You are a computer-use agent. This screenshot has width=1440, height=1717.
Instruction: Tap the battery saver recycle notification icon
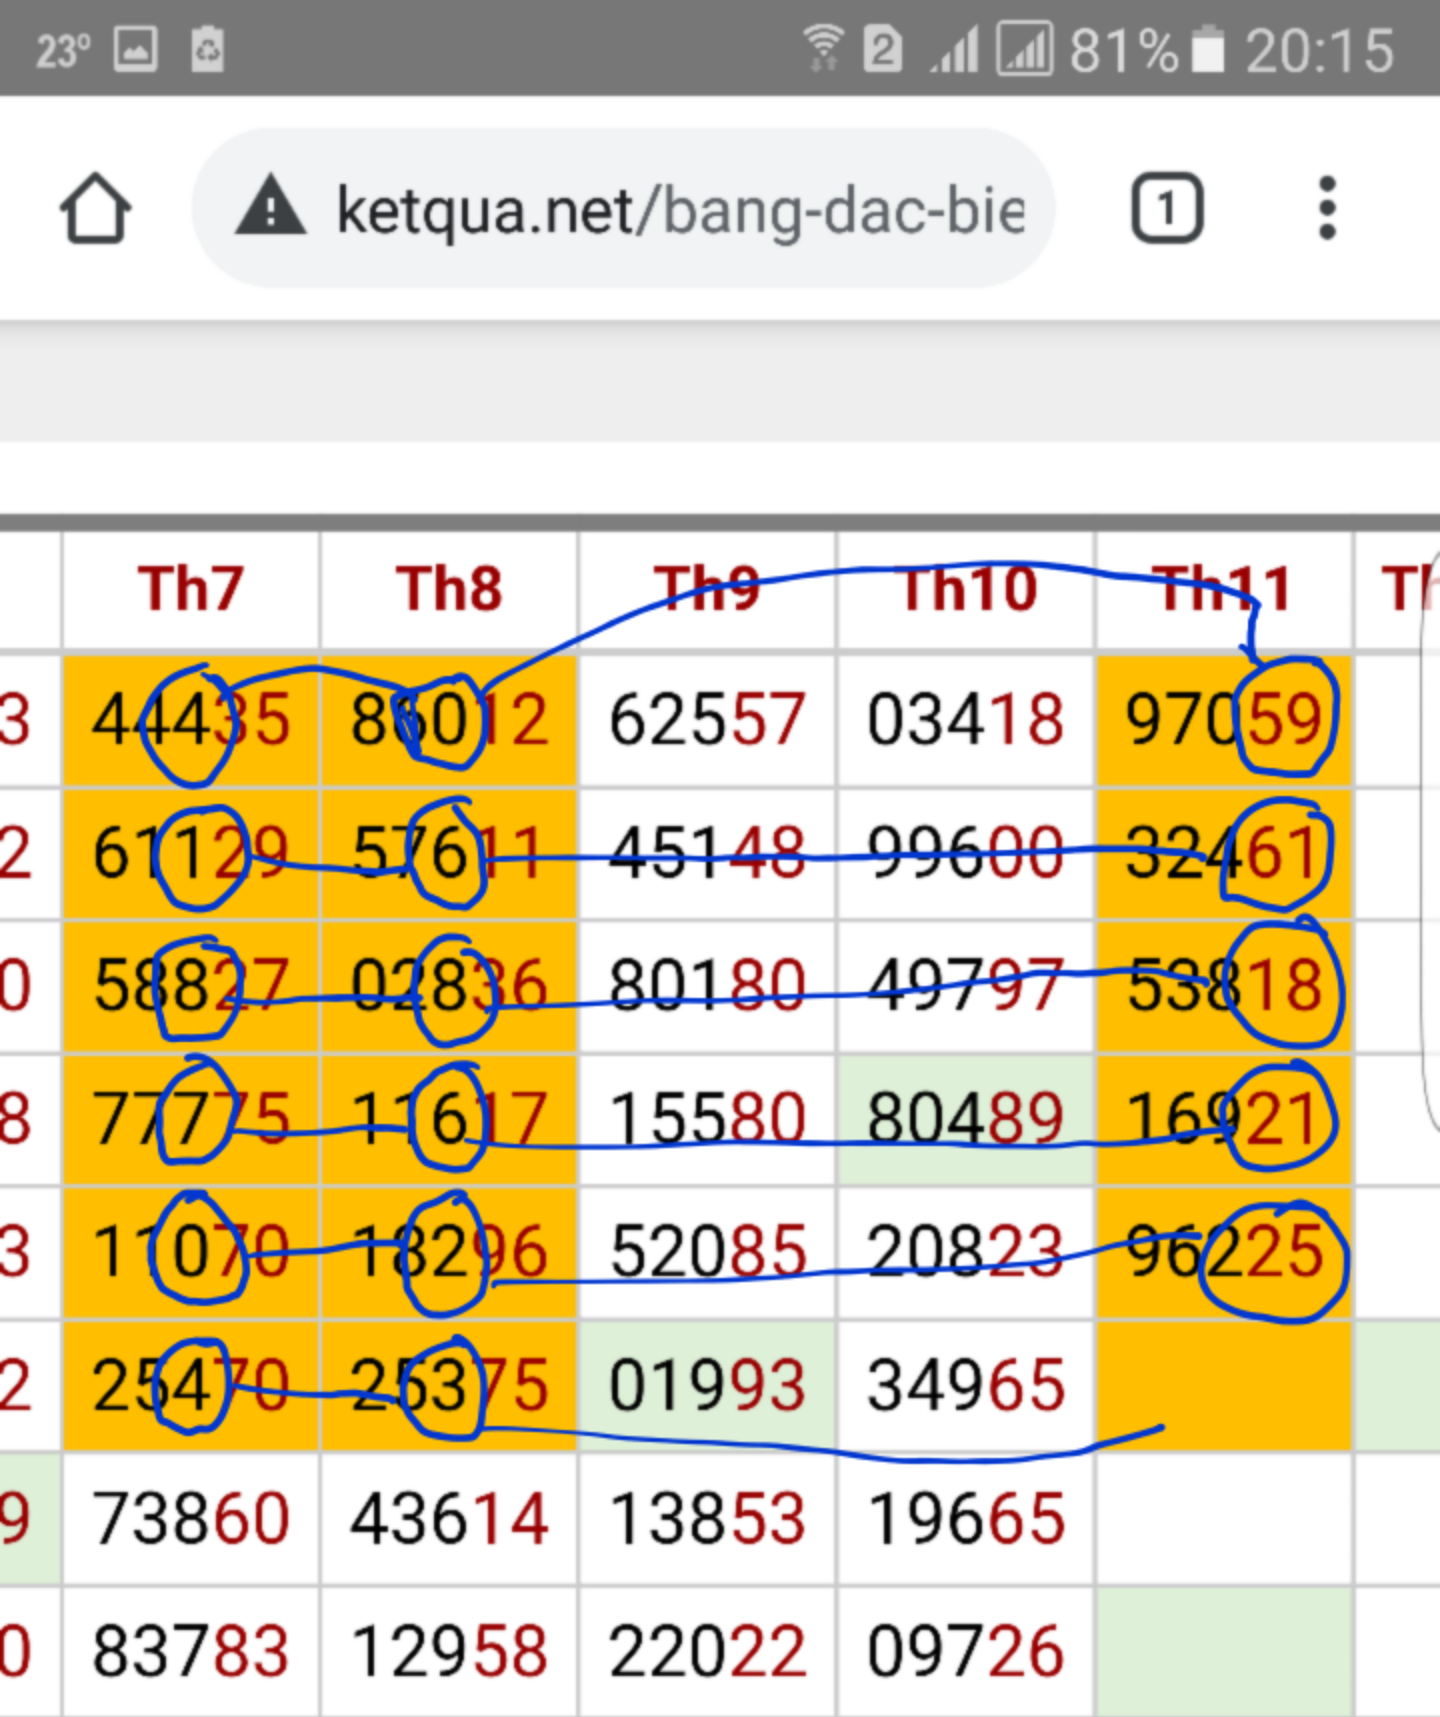(x=207, y=49)
